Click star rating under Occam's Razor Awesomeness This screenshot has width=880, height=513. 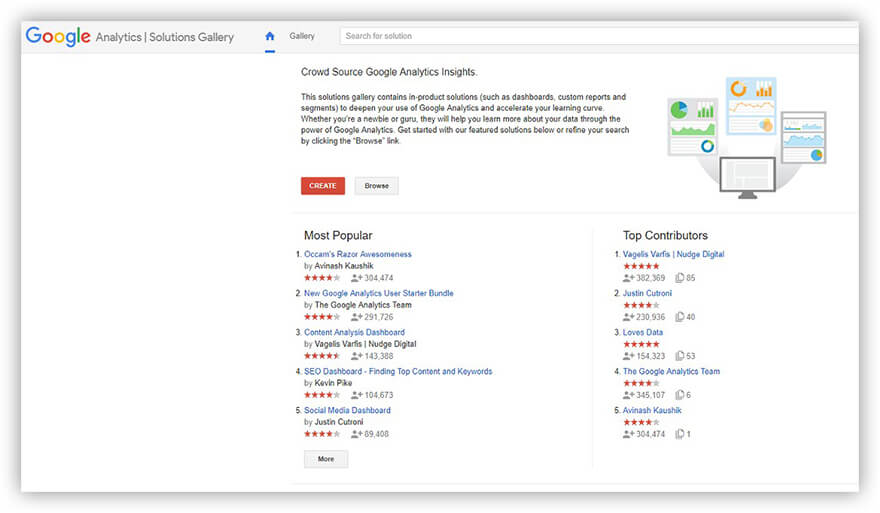coord(322,278)
